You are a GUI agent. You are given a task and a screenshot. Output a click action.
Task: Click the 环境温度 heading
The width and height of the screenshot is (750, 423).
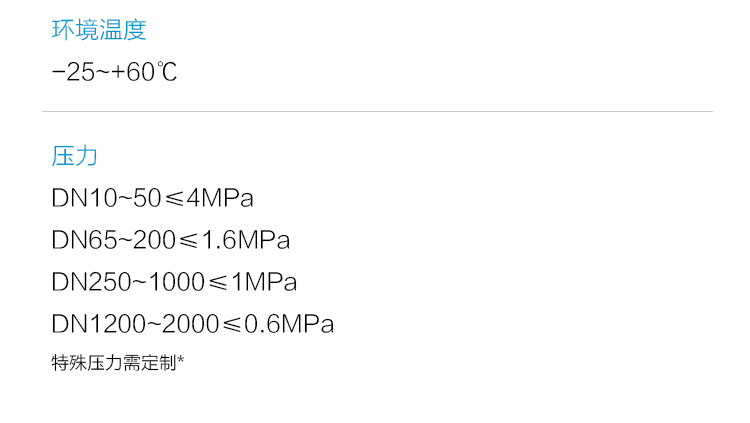[x=99, y=30]
